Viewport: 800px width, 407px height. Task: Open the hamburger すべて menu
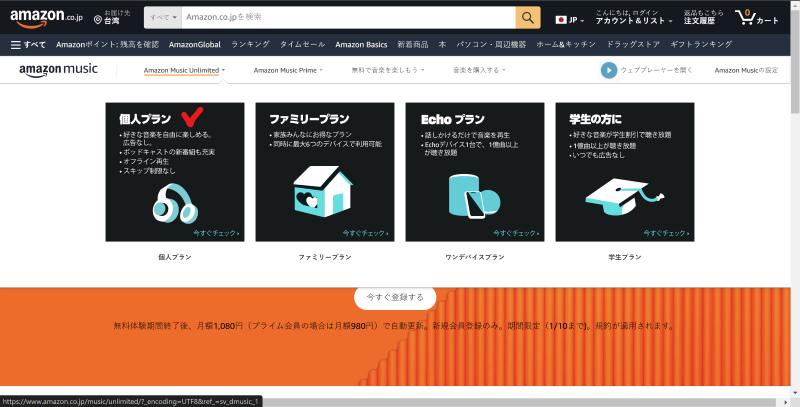click(28, 45)
